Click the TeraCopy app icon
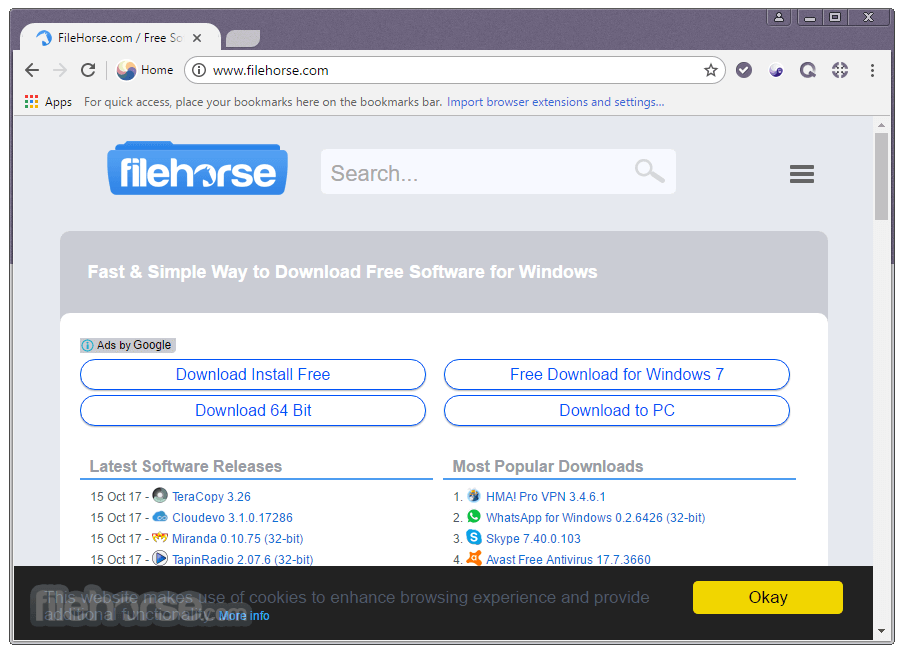 pos(160,495)
